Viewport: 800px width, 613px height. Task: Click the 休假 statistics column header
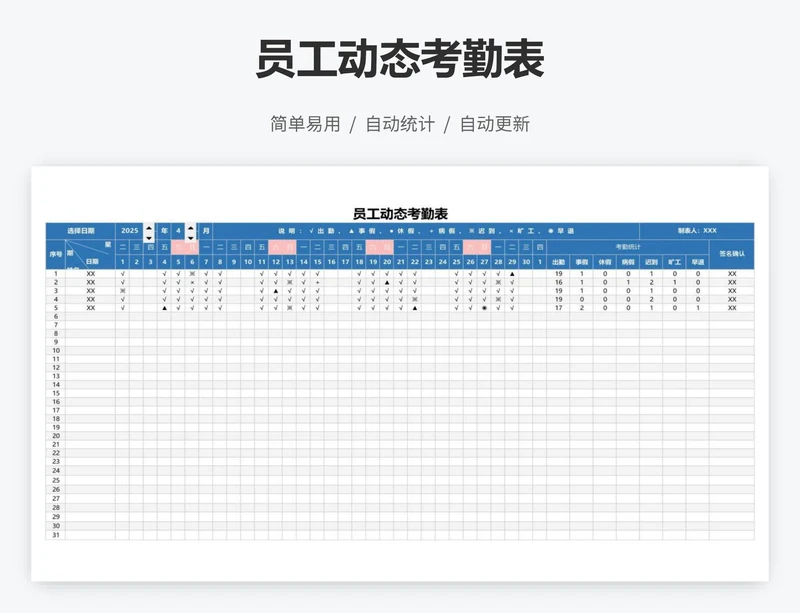tap(605, 262)
